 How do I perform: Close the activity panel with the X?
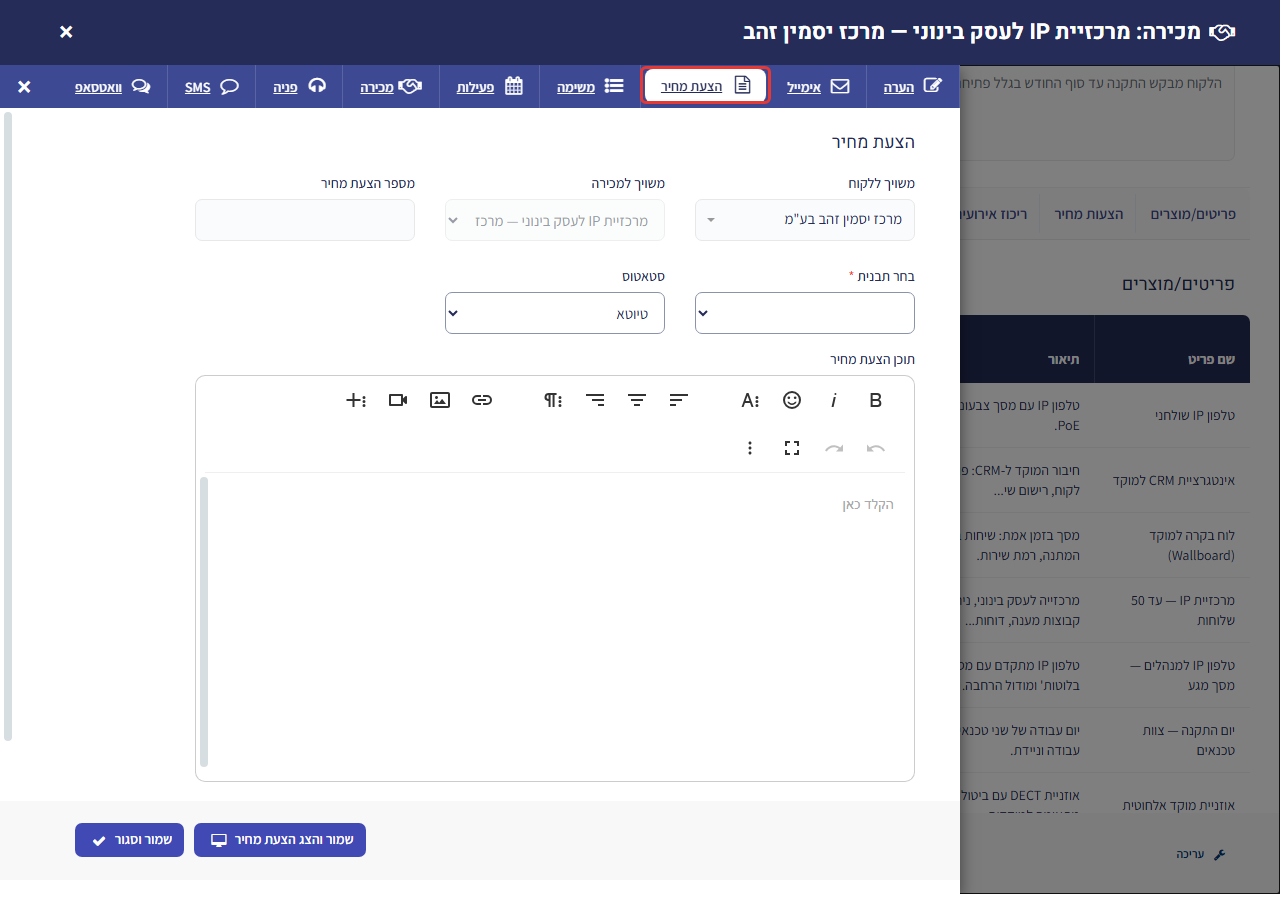[24, 87]
